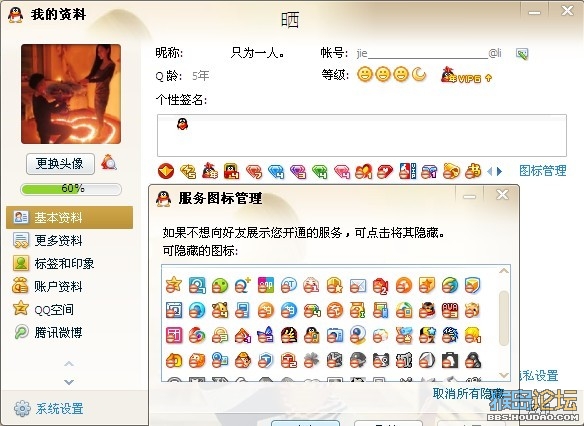Viewport: 584px width, 426px height.
Task: Hide the colorful 'app' service icon
Action: [266, 285]
